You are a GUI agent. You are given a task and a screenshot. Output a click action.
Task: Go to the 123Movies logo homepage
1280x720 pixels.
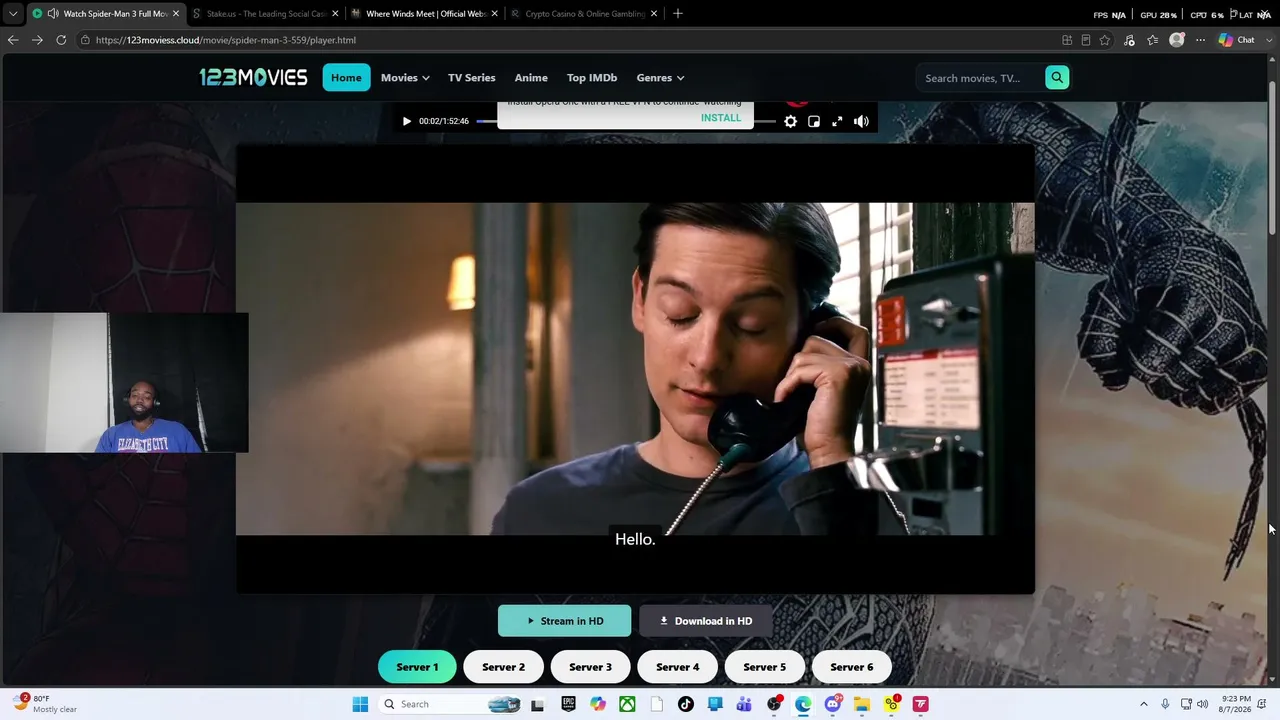[x=253, y=77]
